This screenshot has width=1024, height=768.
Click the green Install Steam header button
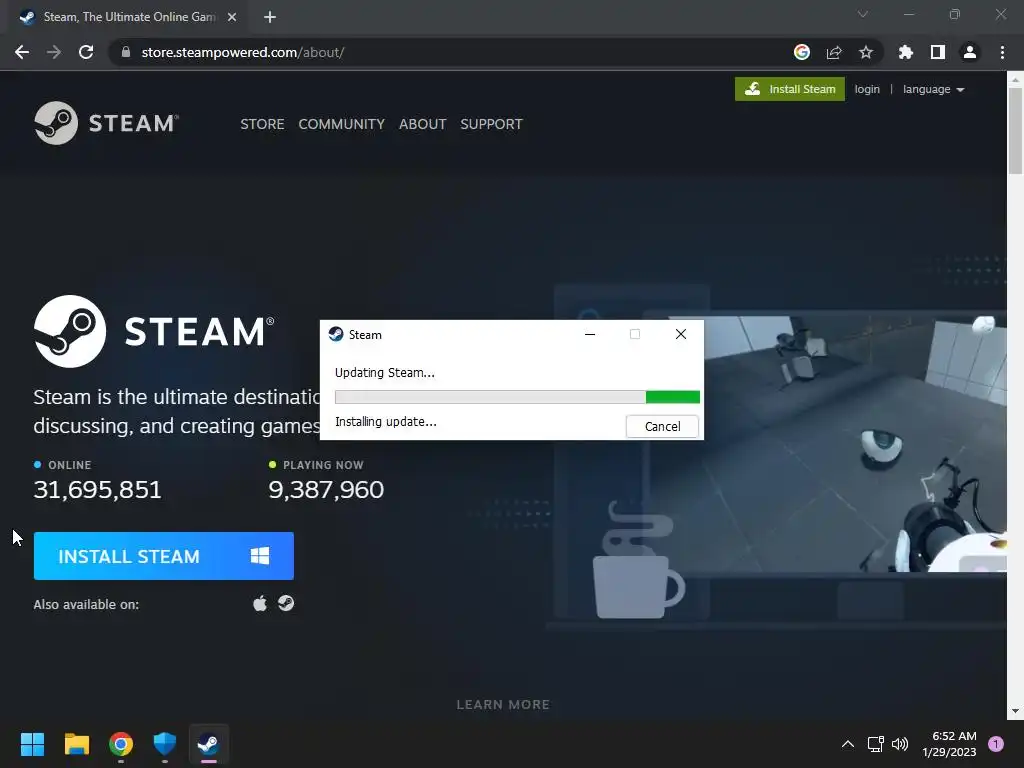pyautogui.click(x=790, y=89)
